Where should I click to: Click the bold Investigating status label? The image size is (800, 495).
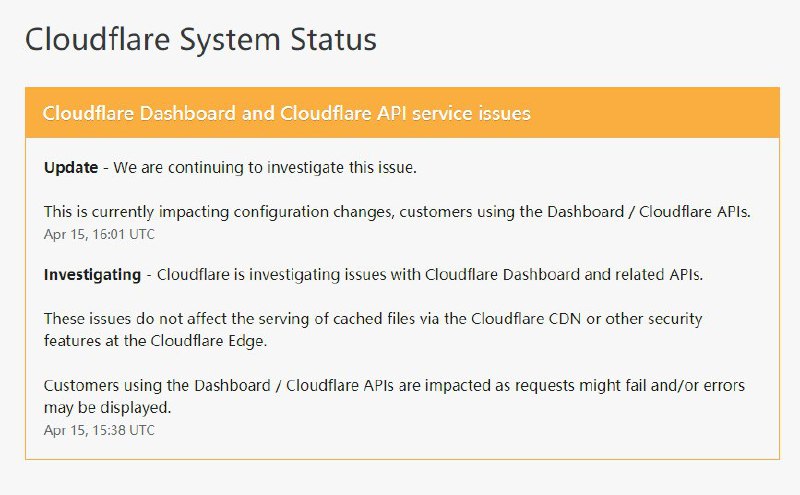(x=92, y=274)
